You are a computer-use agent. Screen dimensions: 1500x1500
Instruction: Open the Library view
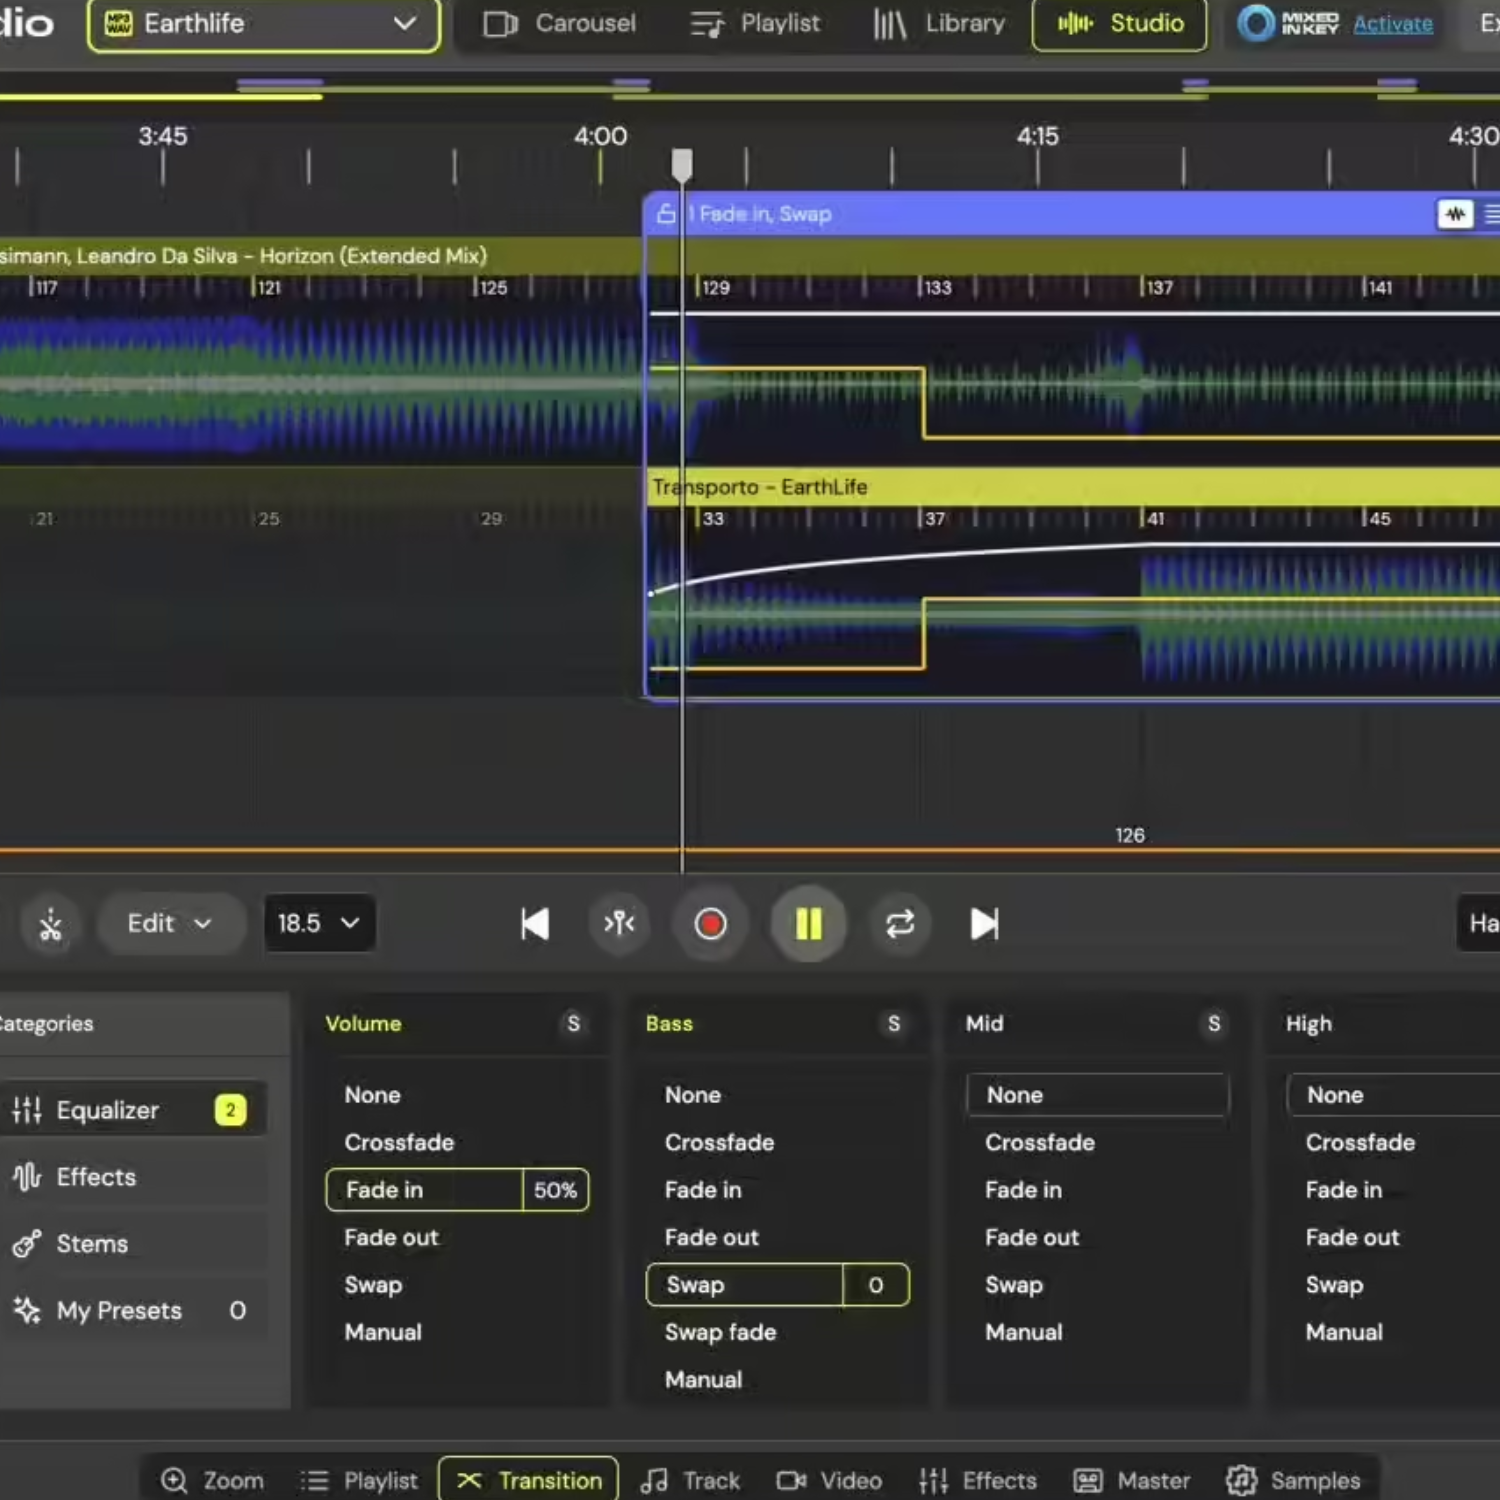pos(939,23)
